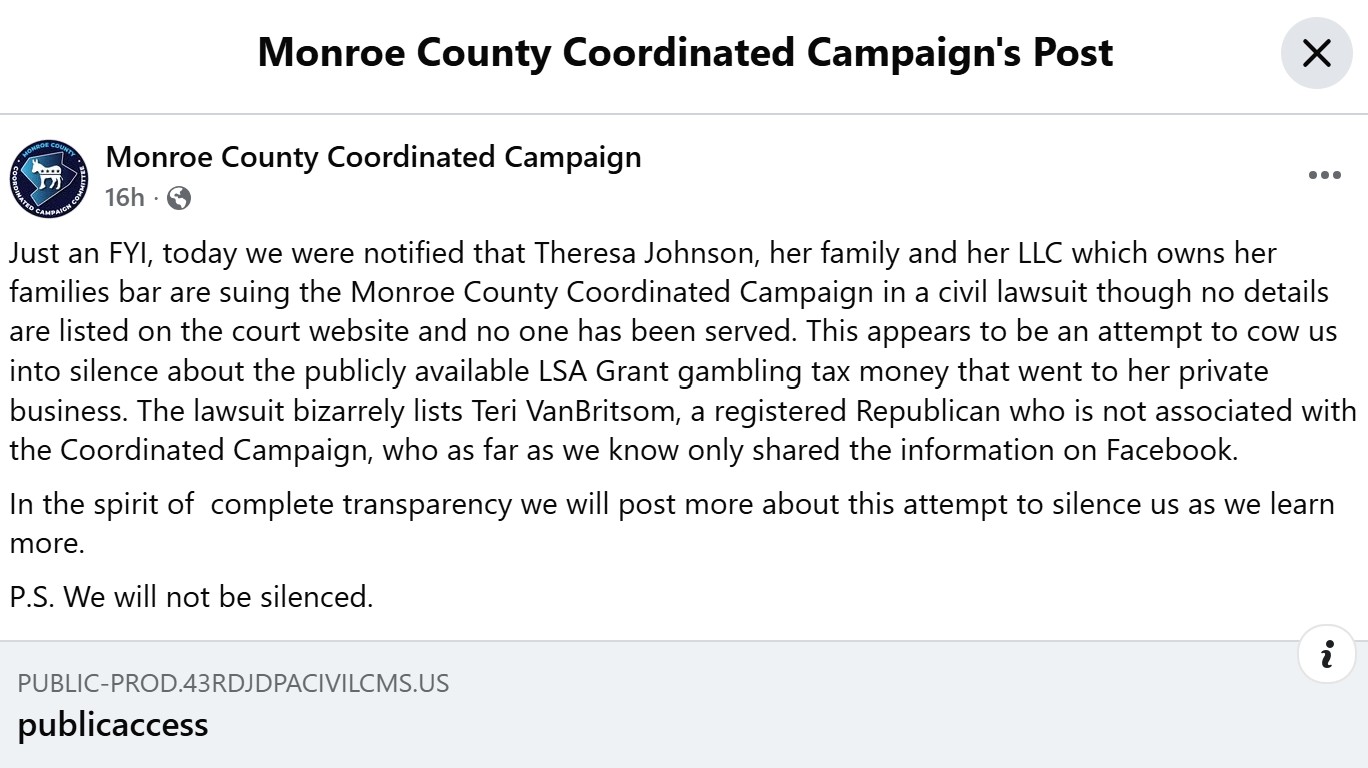Close the post dialog with the X button
The image size is (1368, 768).
tap(1316, 53)
